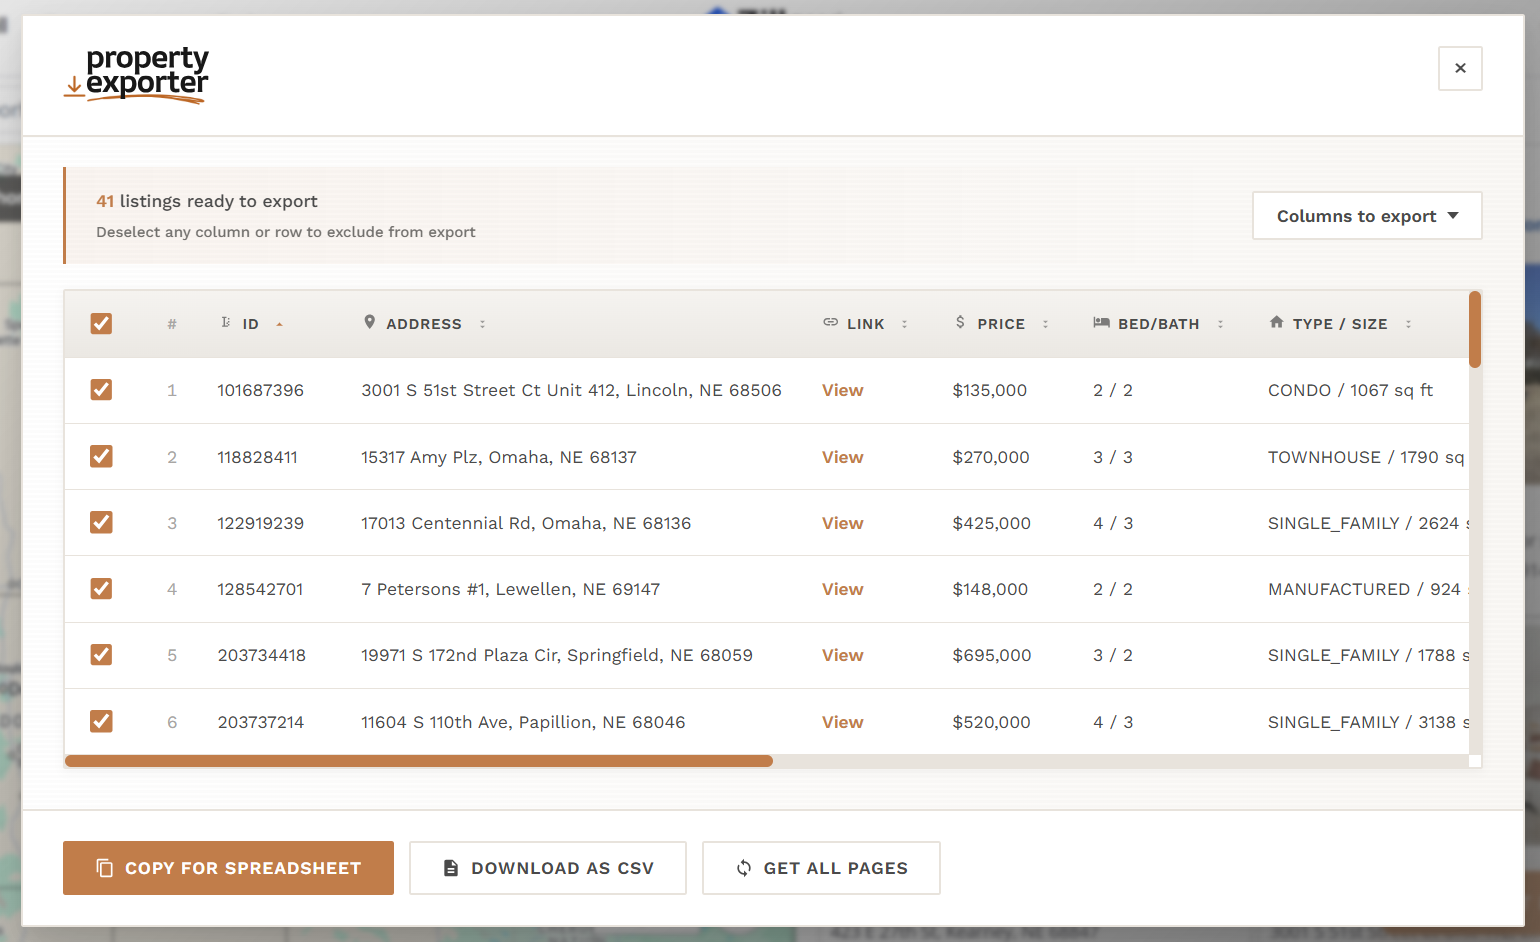Uncheck the select-all checkbox in the header
Viewport: 1540px width, 942px height.
point(101,323)
